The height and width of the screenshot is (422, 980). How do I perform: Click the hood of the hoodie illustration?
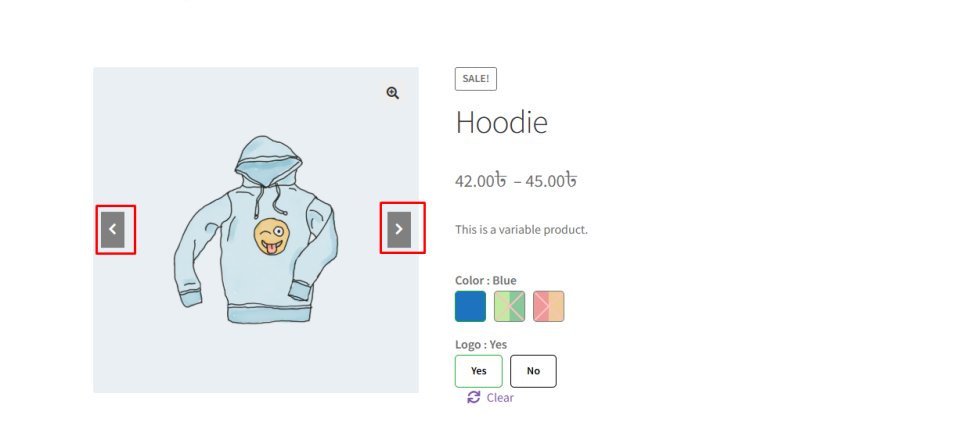268,159
